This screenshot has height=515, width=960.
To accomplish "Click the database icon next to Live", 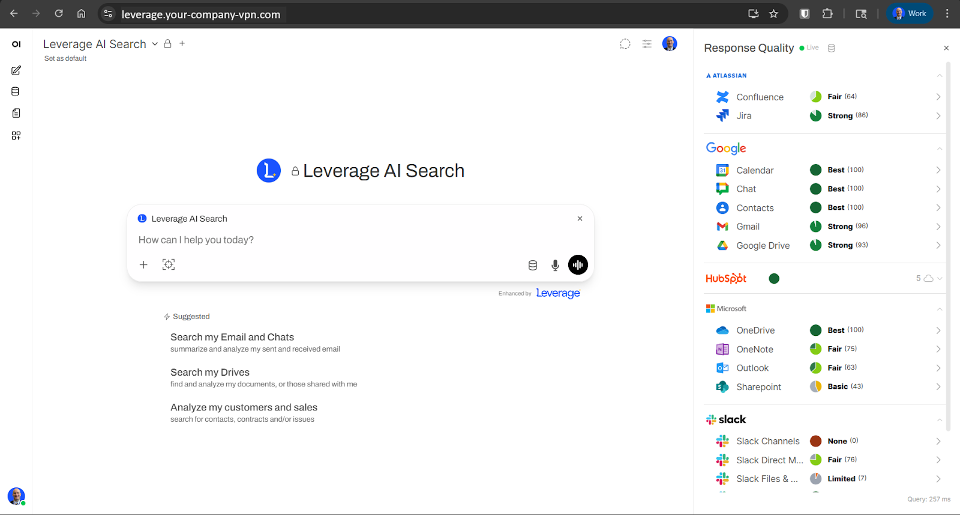I will 831,48.
